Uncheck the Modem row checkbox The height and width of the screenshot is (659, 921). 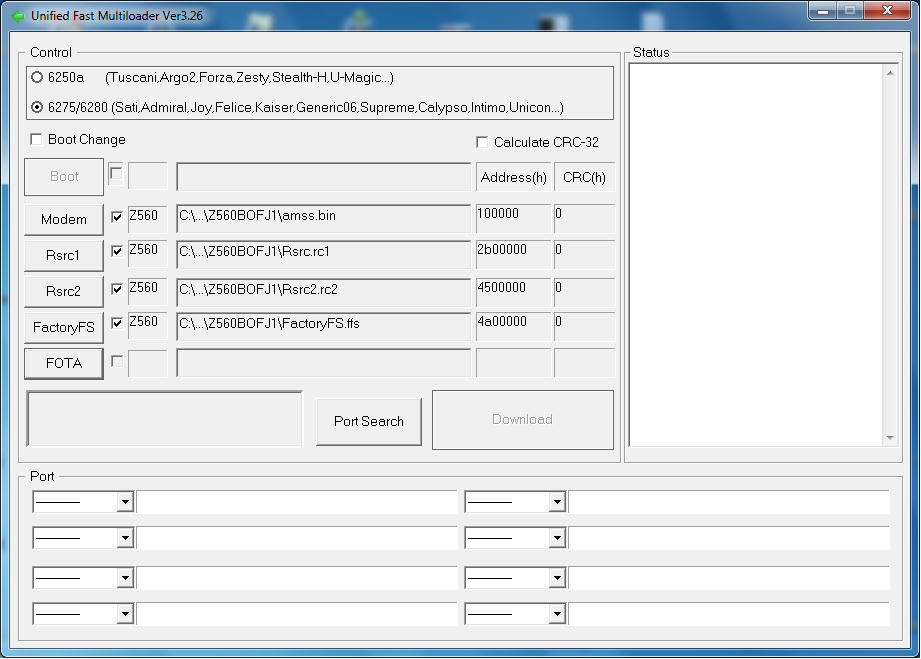click(117, 217)
